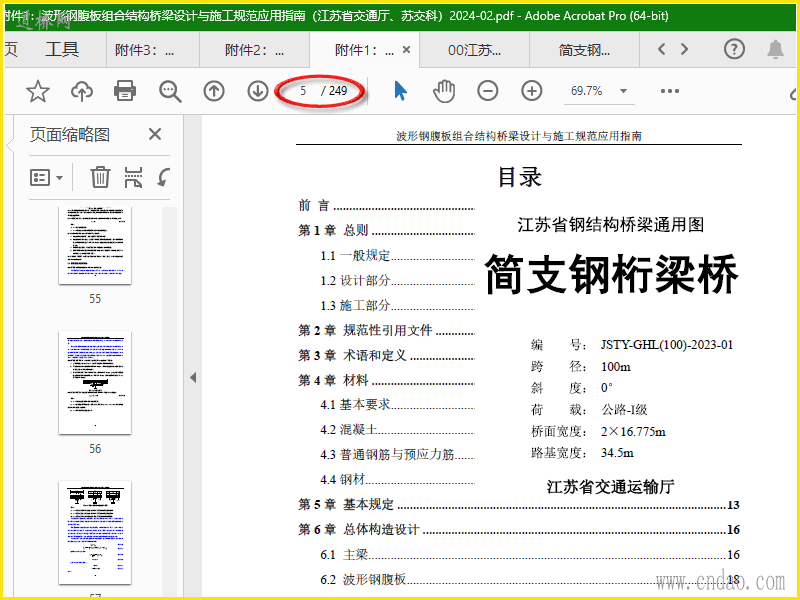Click 第5章 基本规定 entry
This screenshot has height=600, width=800.
519,505
